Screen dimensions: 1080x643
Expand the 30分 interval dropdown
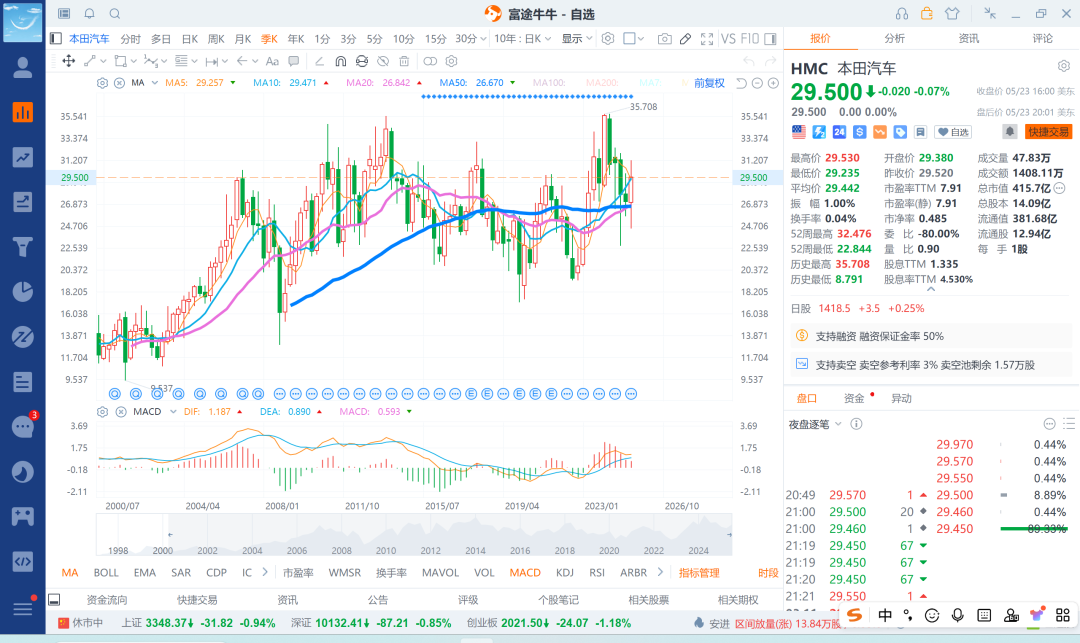click(x=484, y=39)
